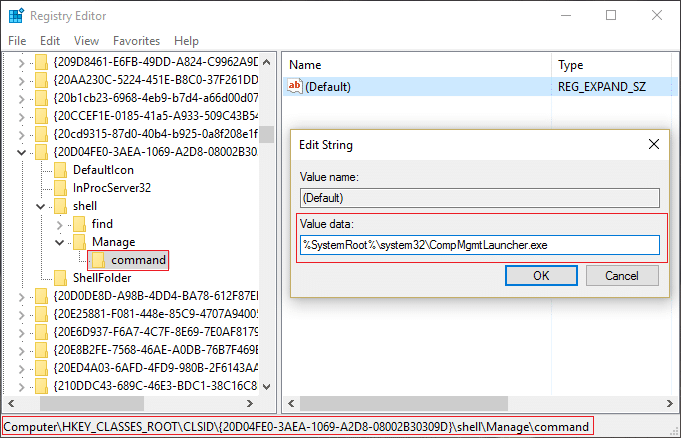681x438 pixels.
Task: Click the tree pane scroll right arrow
Action: point(250,404)
